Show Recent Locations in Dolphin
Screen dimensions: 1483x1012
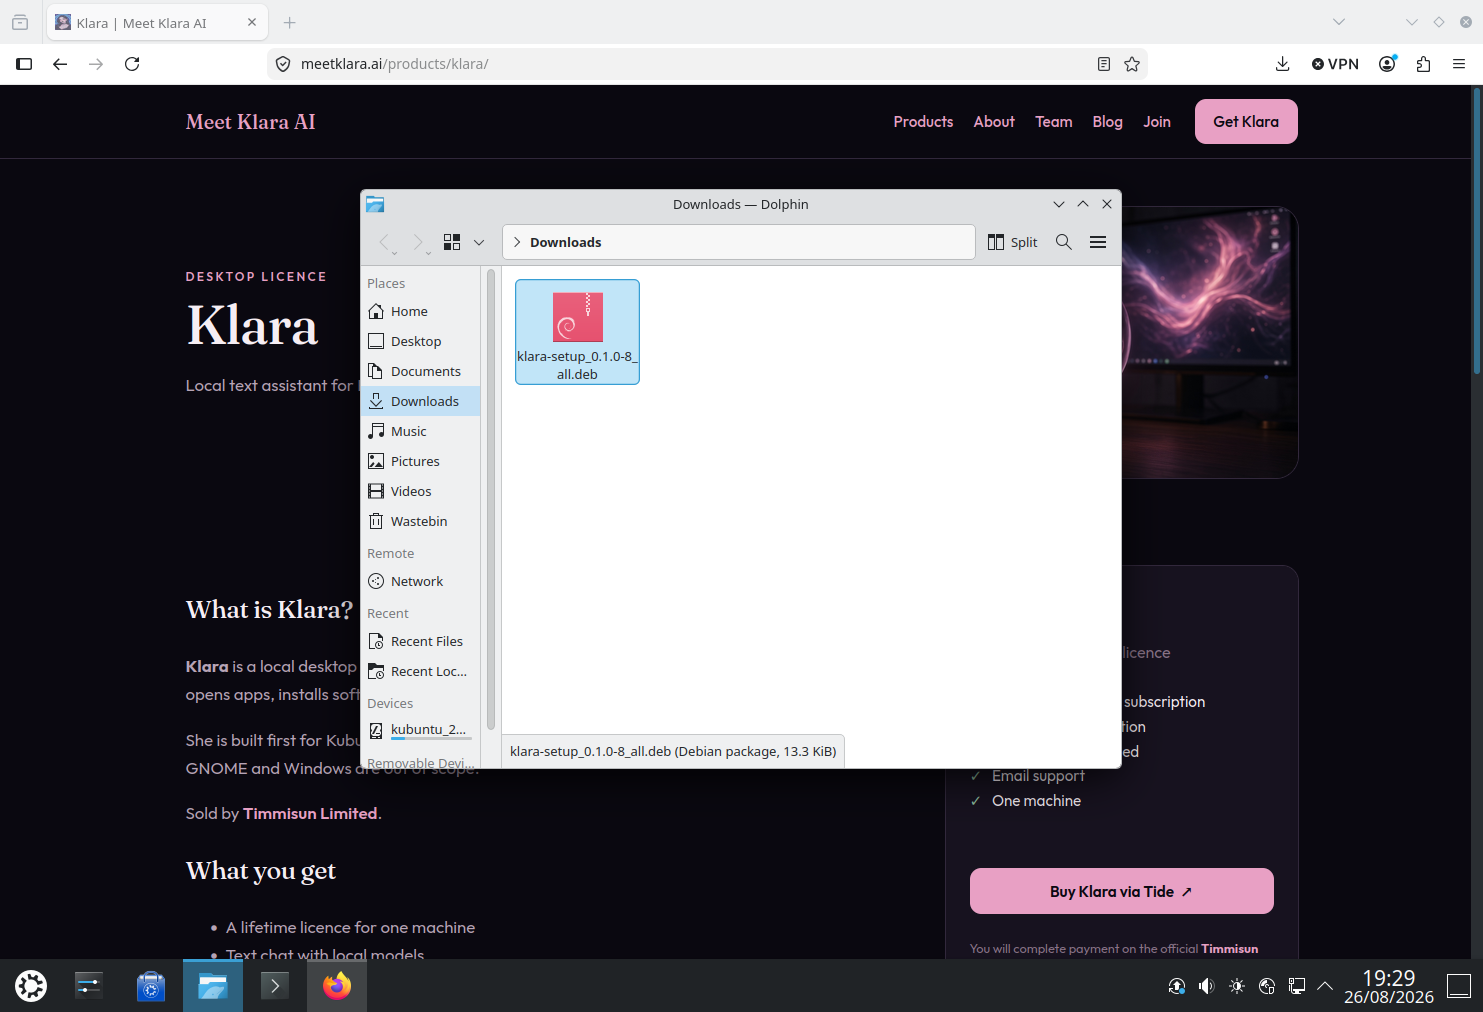420,671
